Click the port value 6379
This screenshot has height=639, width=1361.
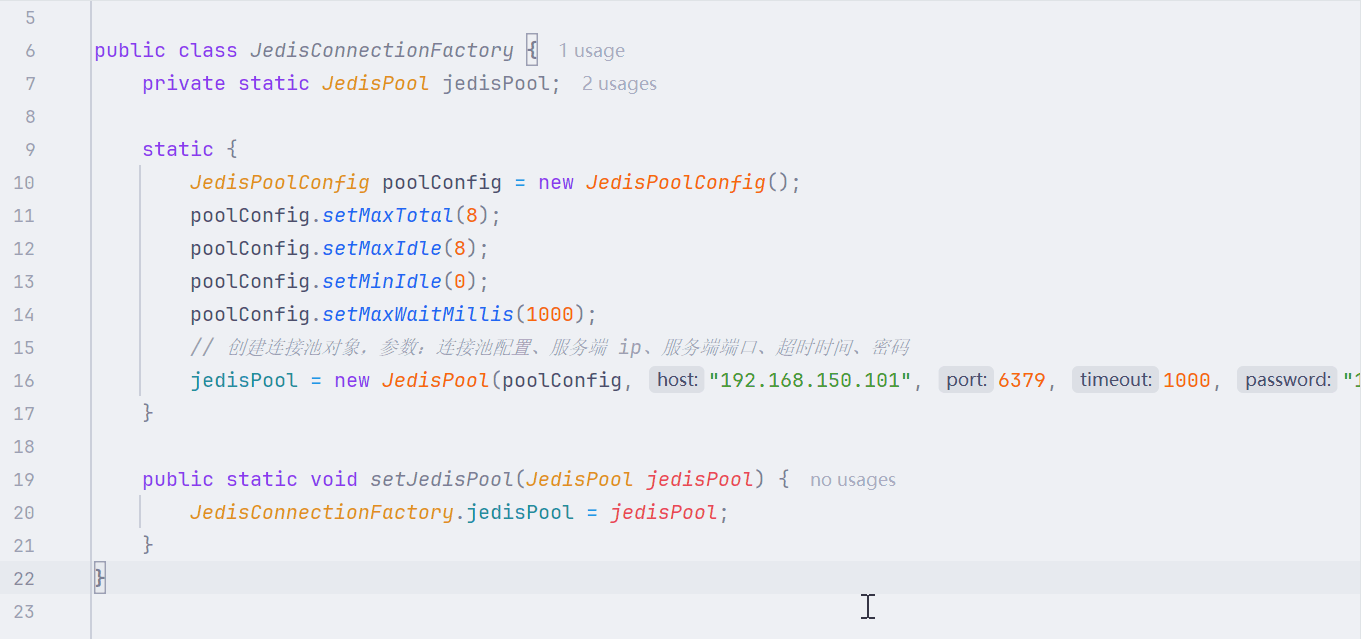[1021, 380]
